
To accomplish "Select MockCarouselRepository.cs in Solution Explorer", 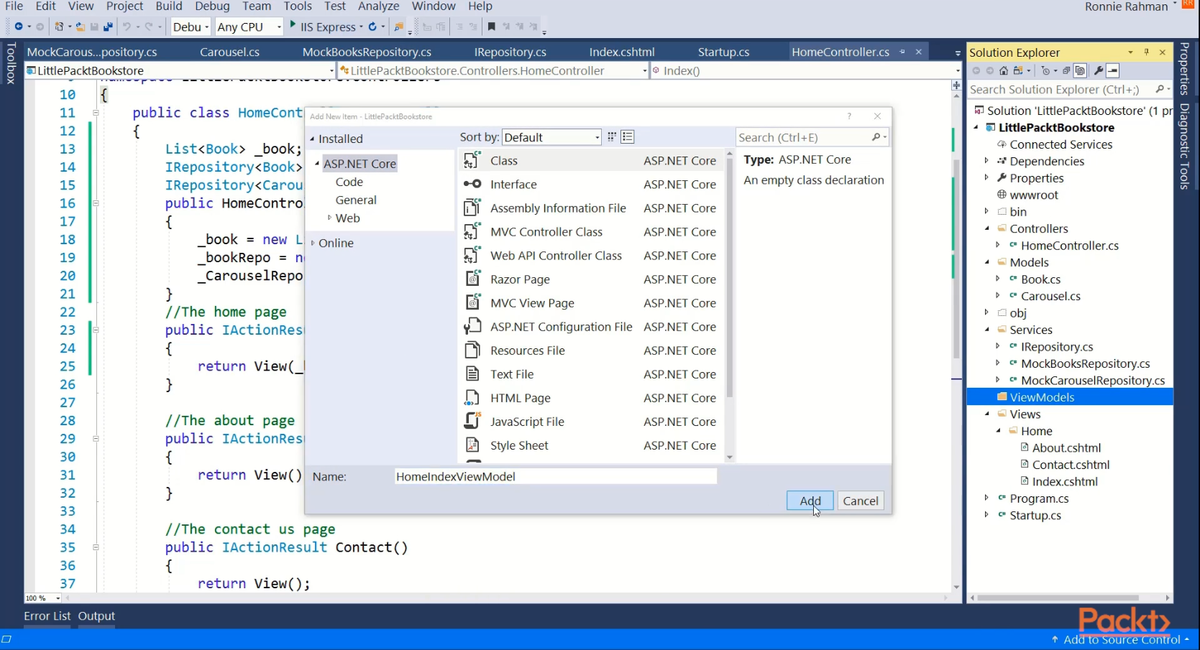I will click(x=1092, y=380).
